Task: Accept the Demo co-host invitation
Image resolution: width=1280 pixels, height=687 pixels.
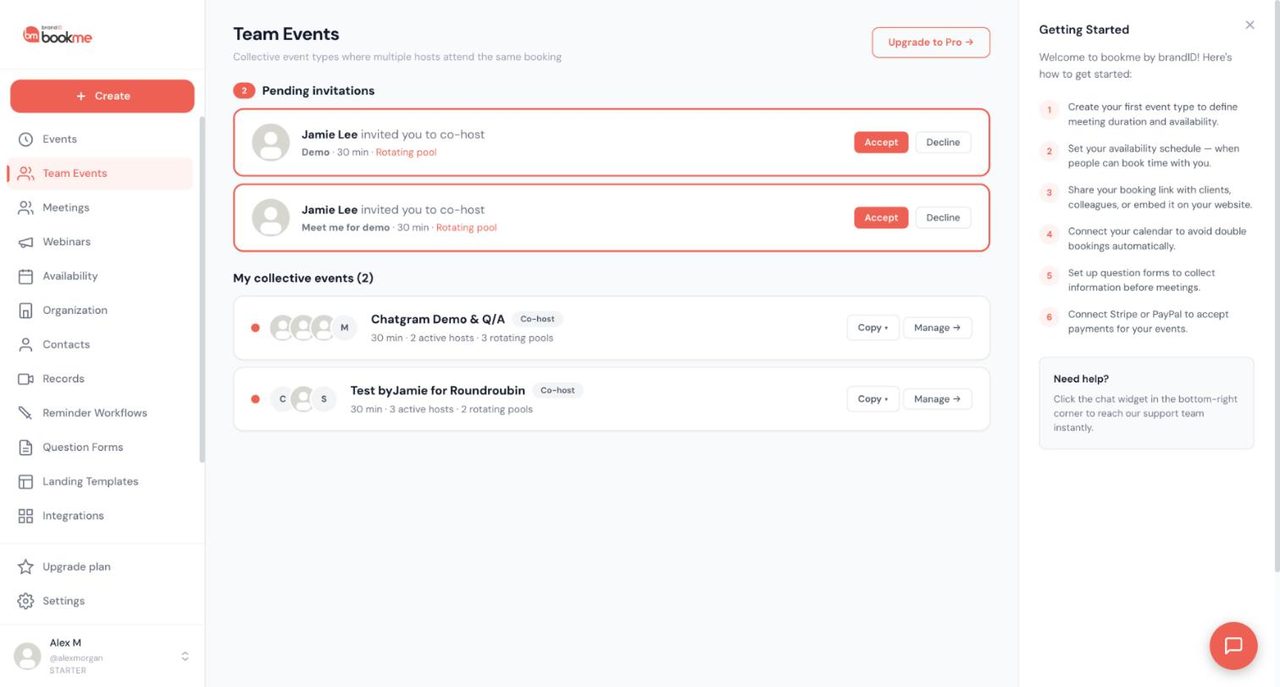Action: (x=881, y=142)
